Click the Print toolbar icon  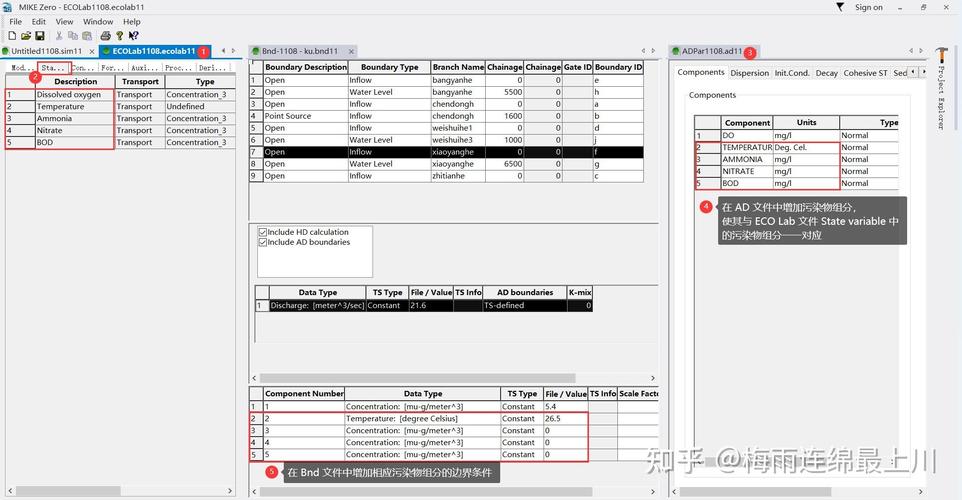tap(106, 36)
